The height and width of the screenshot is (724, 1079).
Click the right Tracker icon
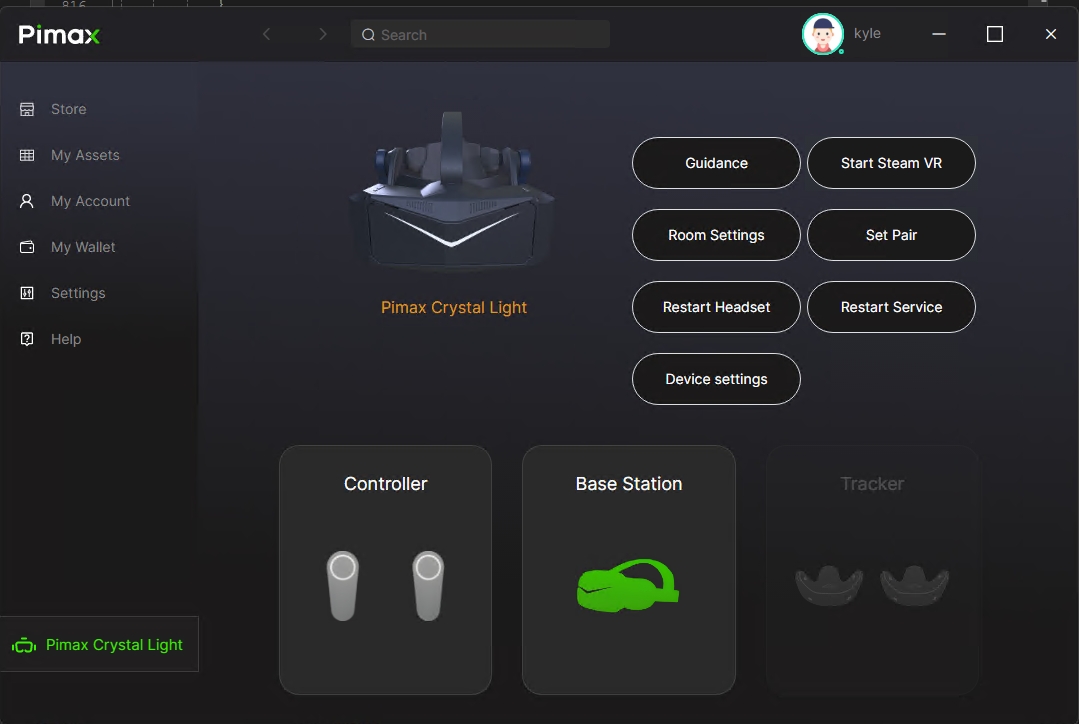915,586
